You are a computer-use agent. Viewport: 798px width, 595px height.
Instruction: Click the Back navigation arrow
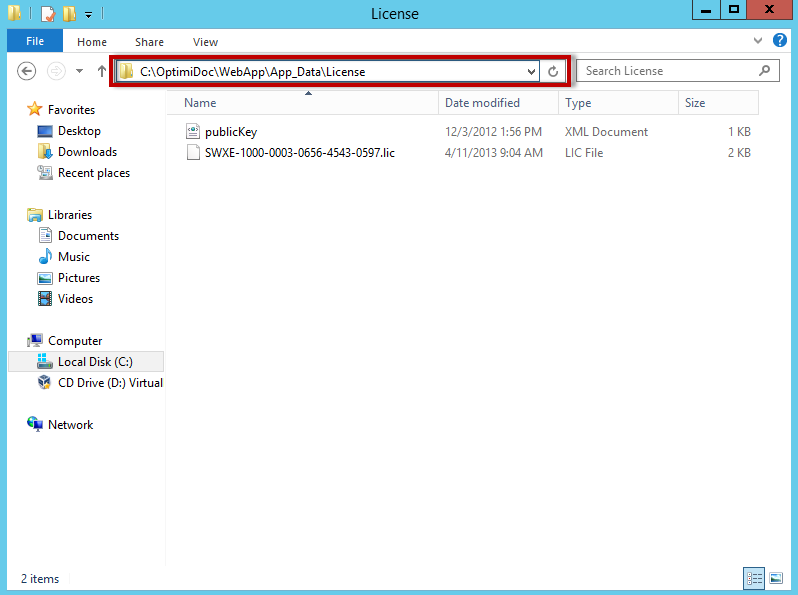click(x=27, y=71)
